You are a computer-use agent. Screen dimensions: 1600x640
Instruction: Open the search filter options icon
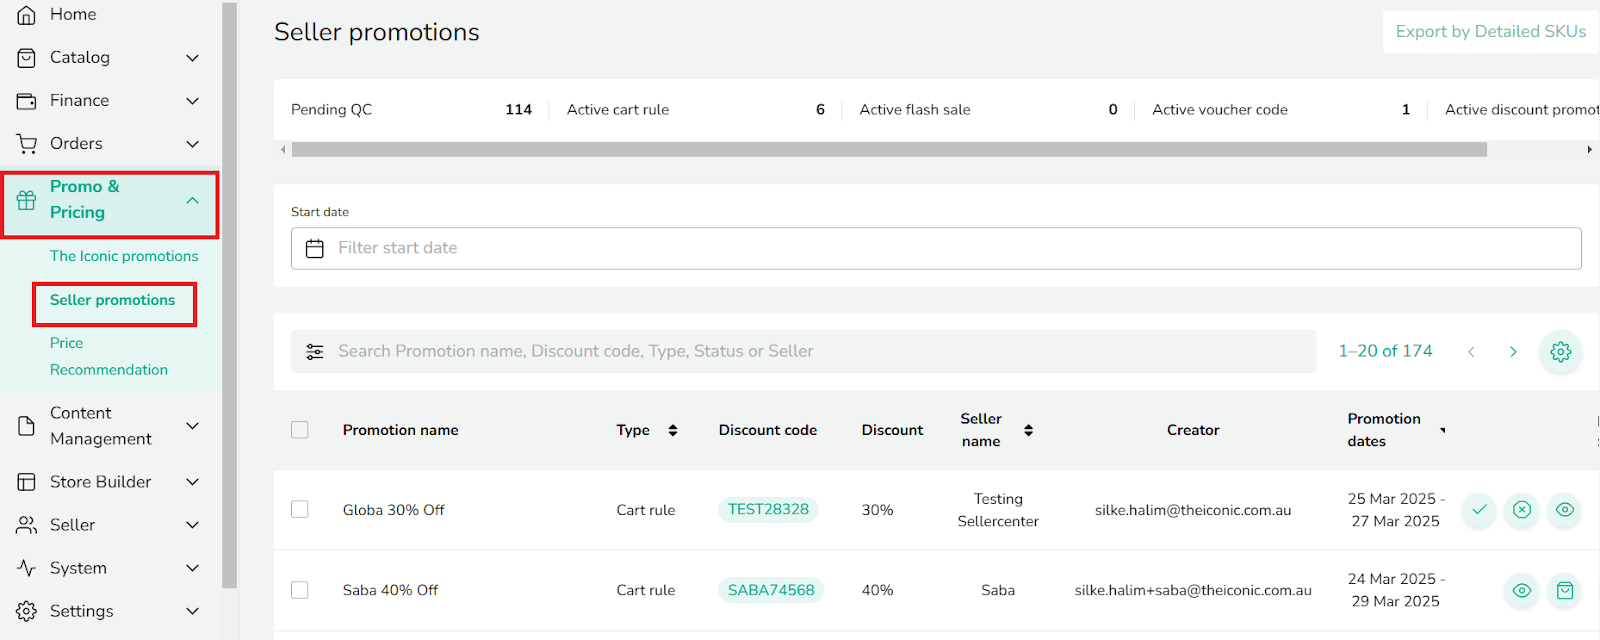[315, 352]
